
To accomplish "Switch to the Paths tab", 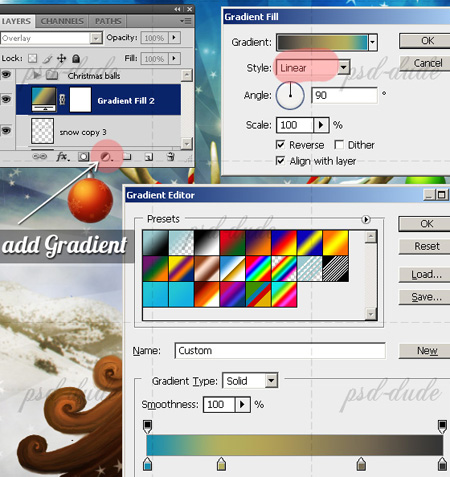I will coord(108,21).
